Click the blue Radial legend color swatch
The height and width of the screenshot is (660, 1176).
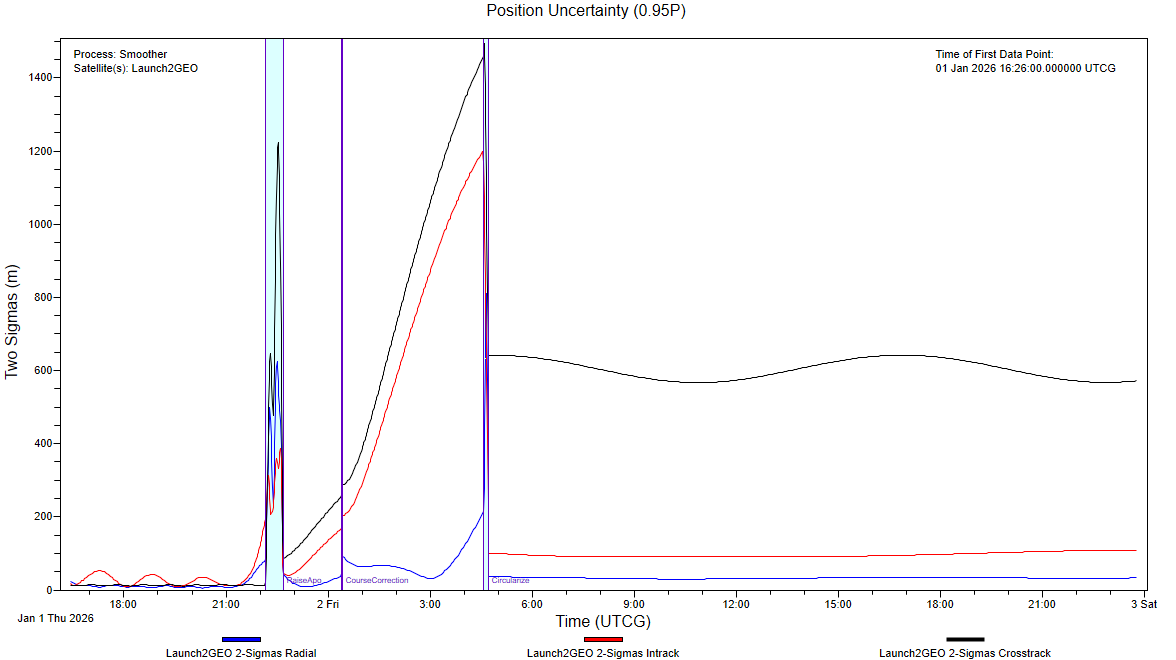point(241,639)
